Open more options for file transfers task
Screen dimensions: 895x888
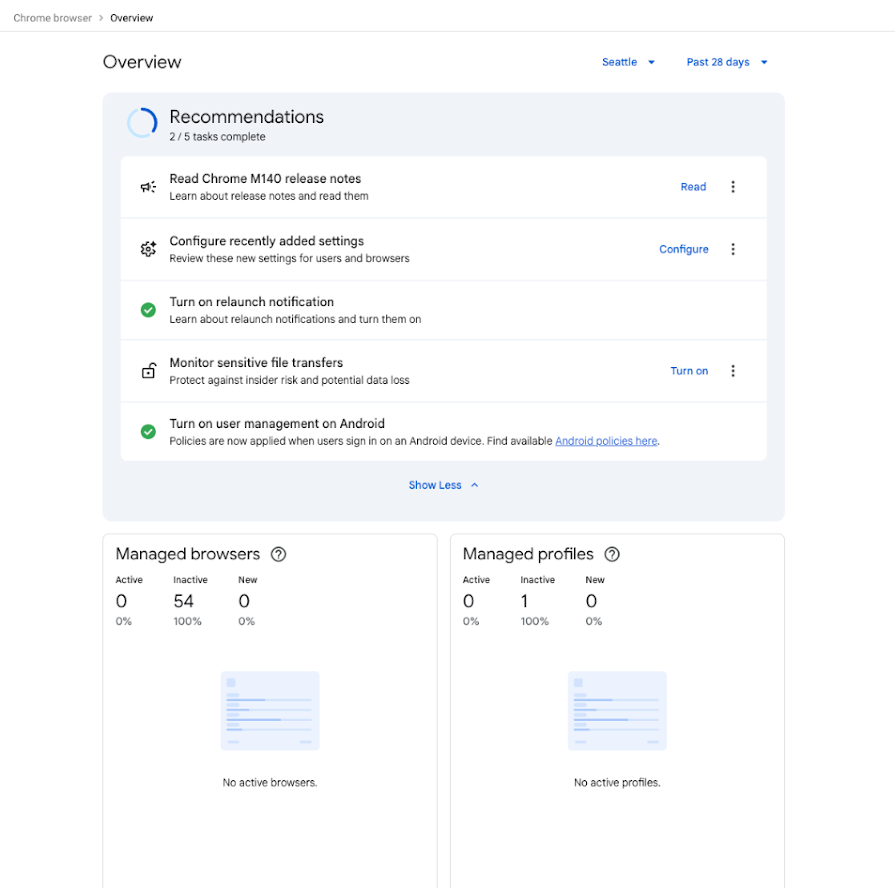[x=733, y=371]
